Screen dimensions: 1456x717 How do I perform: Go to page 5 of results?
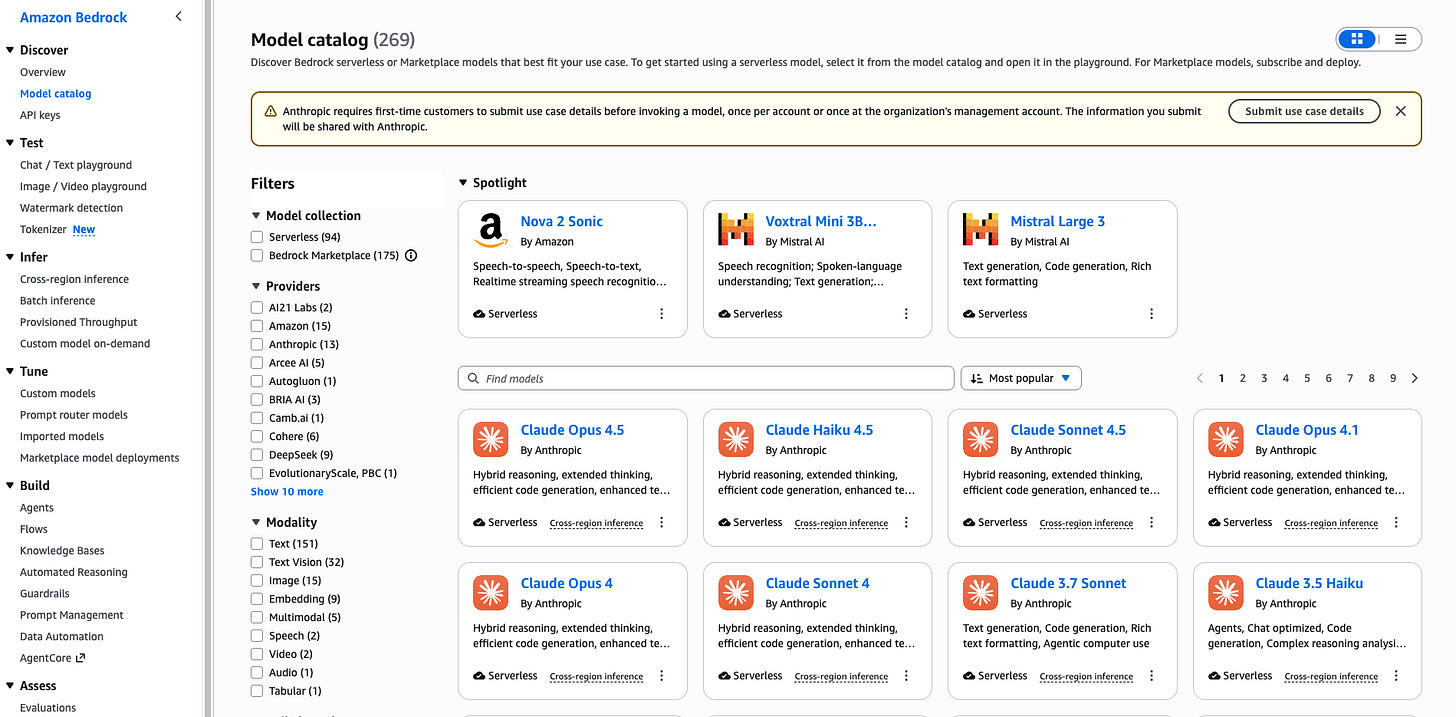click(x=1307, y=379)
